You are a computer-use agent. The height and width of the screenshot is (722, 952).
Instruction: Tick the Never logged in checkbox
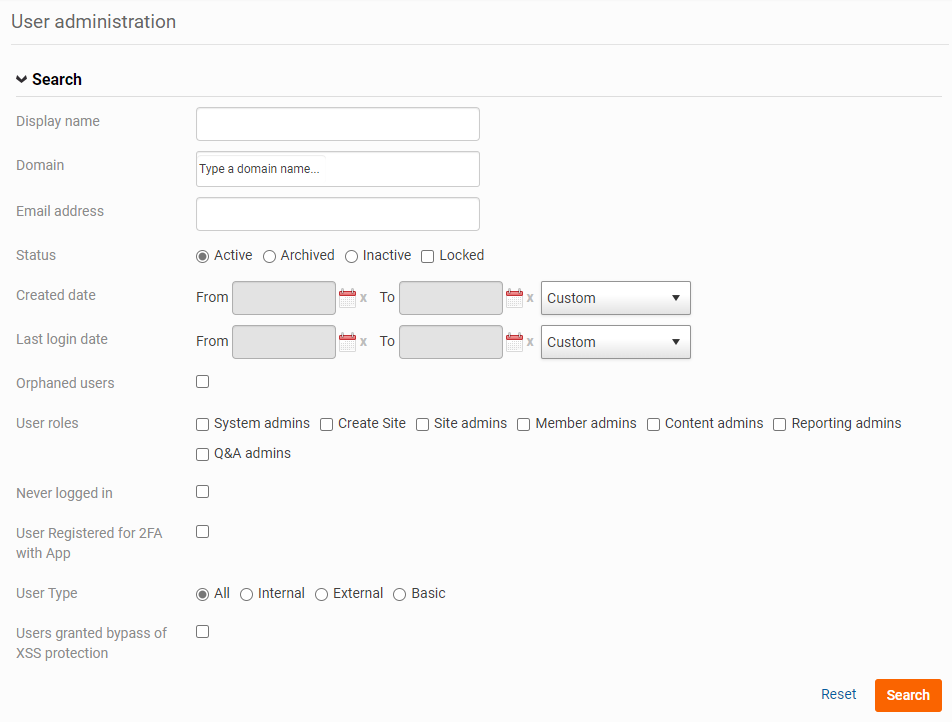[x=203, y=492]
